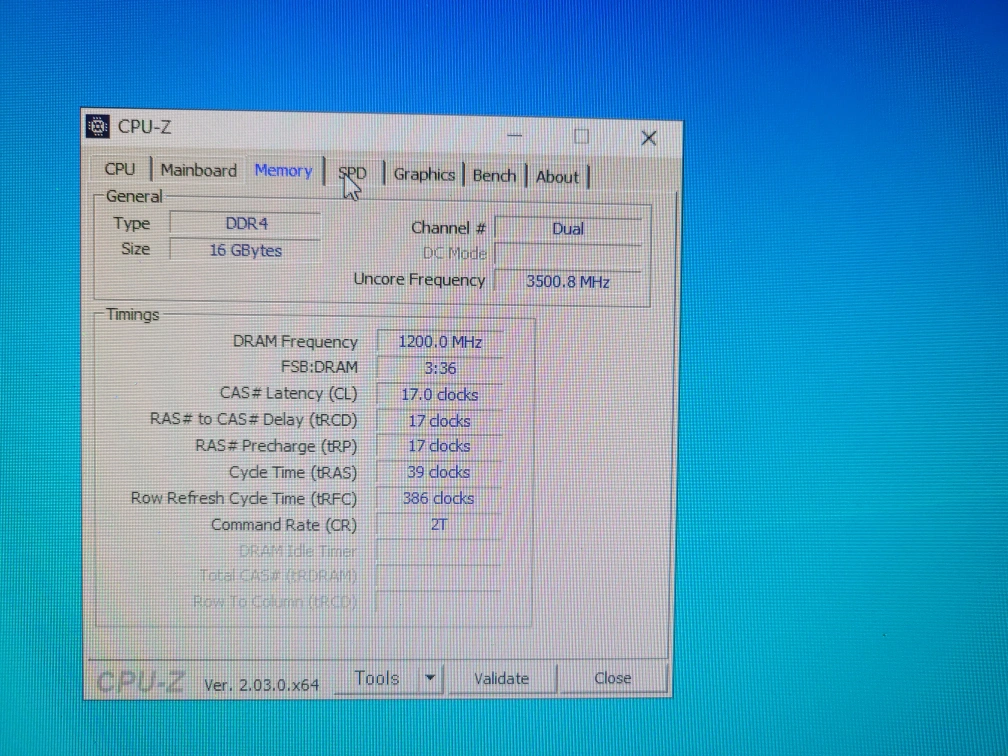Open the About tab
This screenshot has width=1008, height=756.
click(557, 177)
